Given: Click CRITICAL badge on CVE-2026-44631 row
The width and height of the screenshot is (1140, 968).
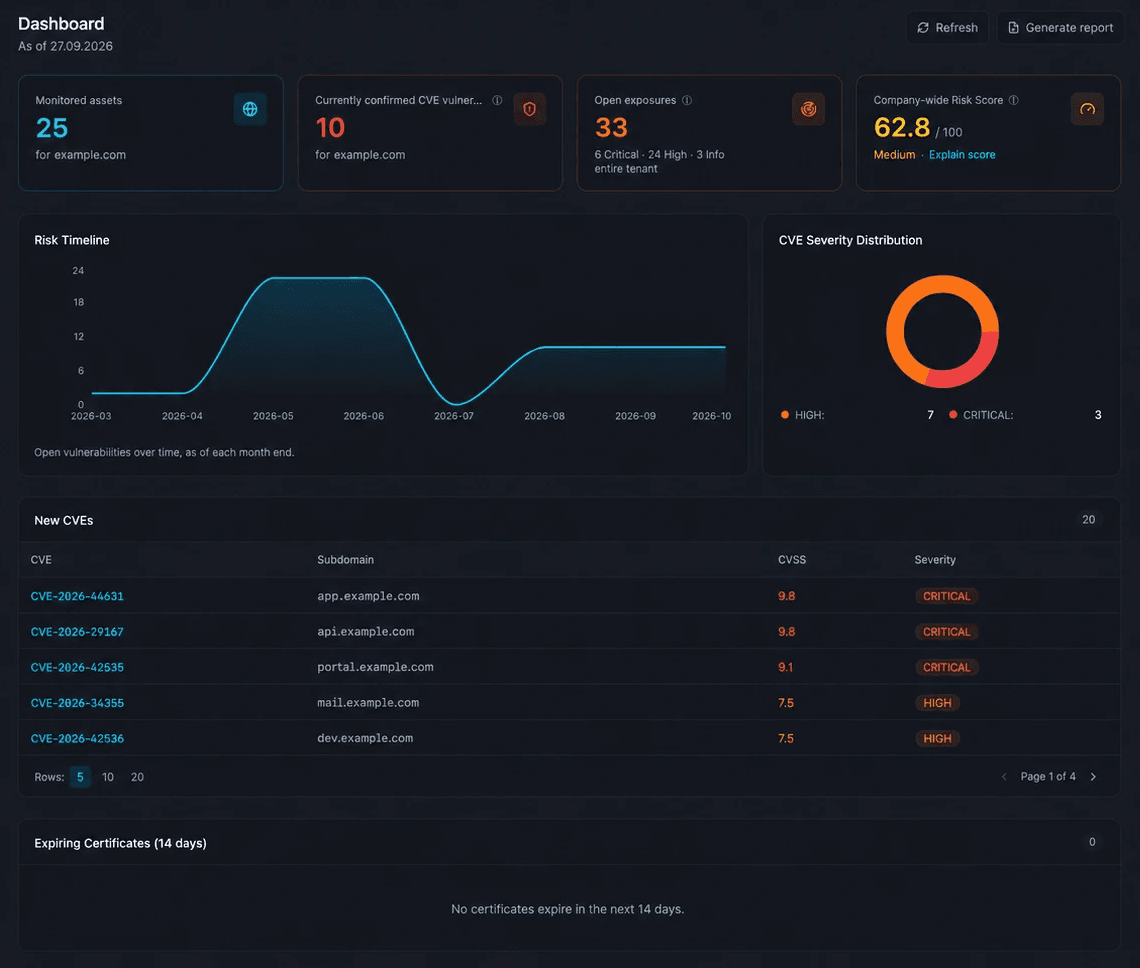Looking at the screenshot, I should click(947, 596).
